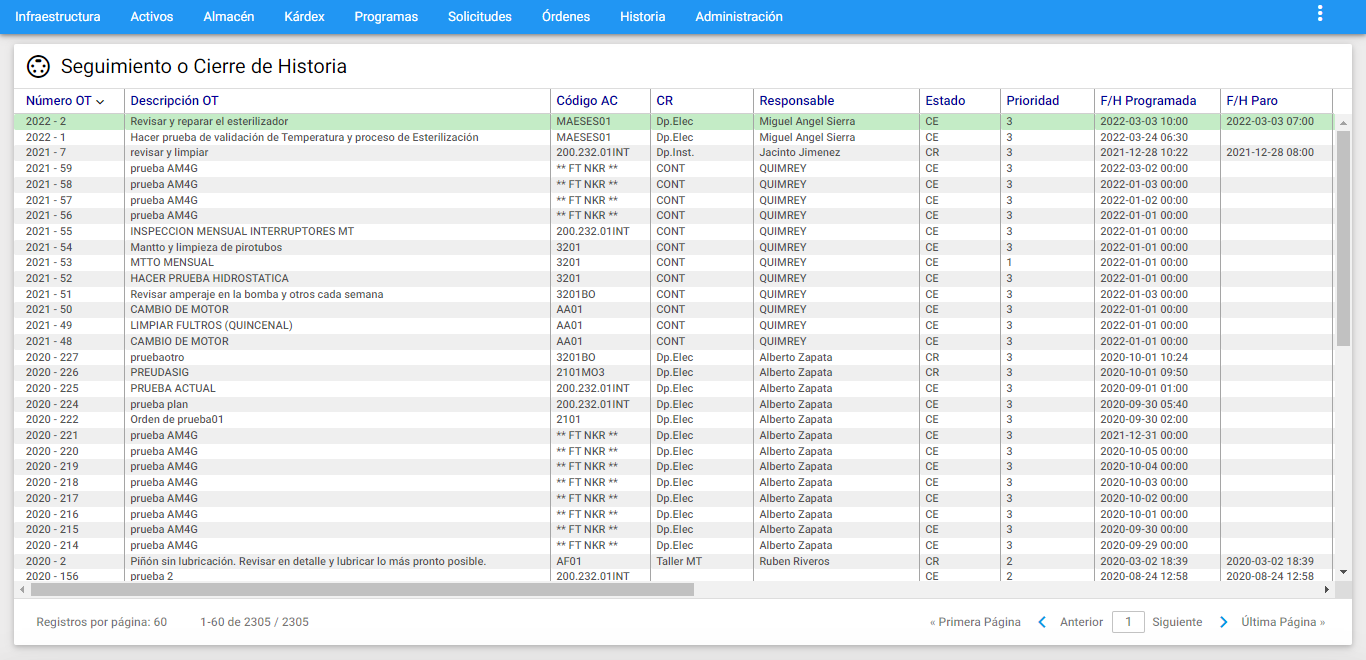Click 'Ruben Riveros' in the Responsable column
Screen dimensions: 1366x660
point(794,561)
